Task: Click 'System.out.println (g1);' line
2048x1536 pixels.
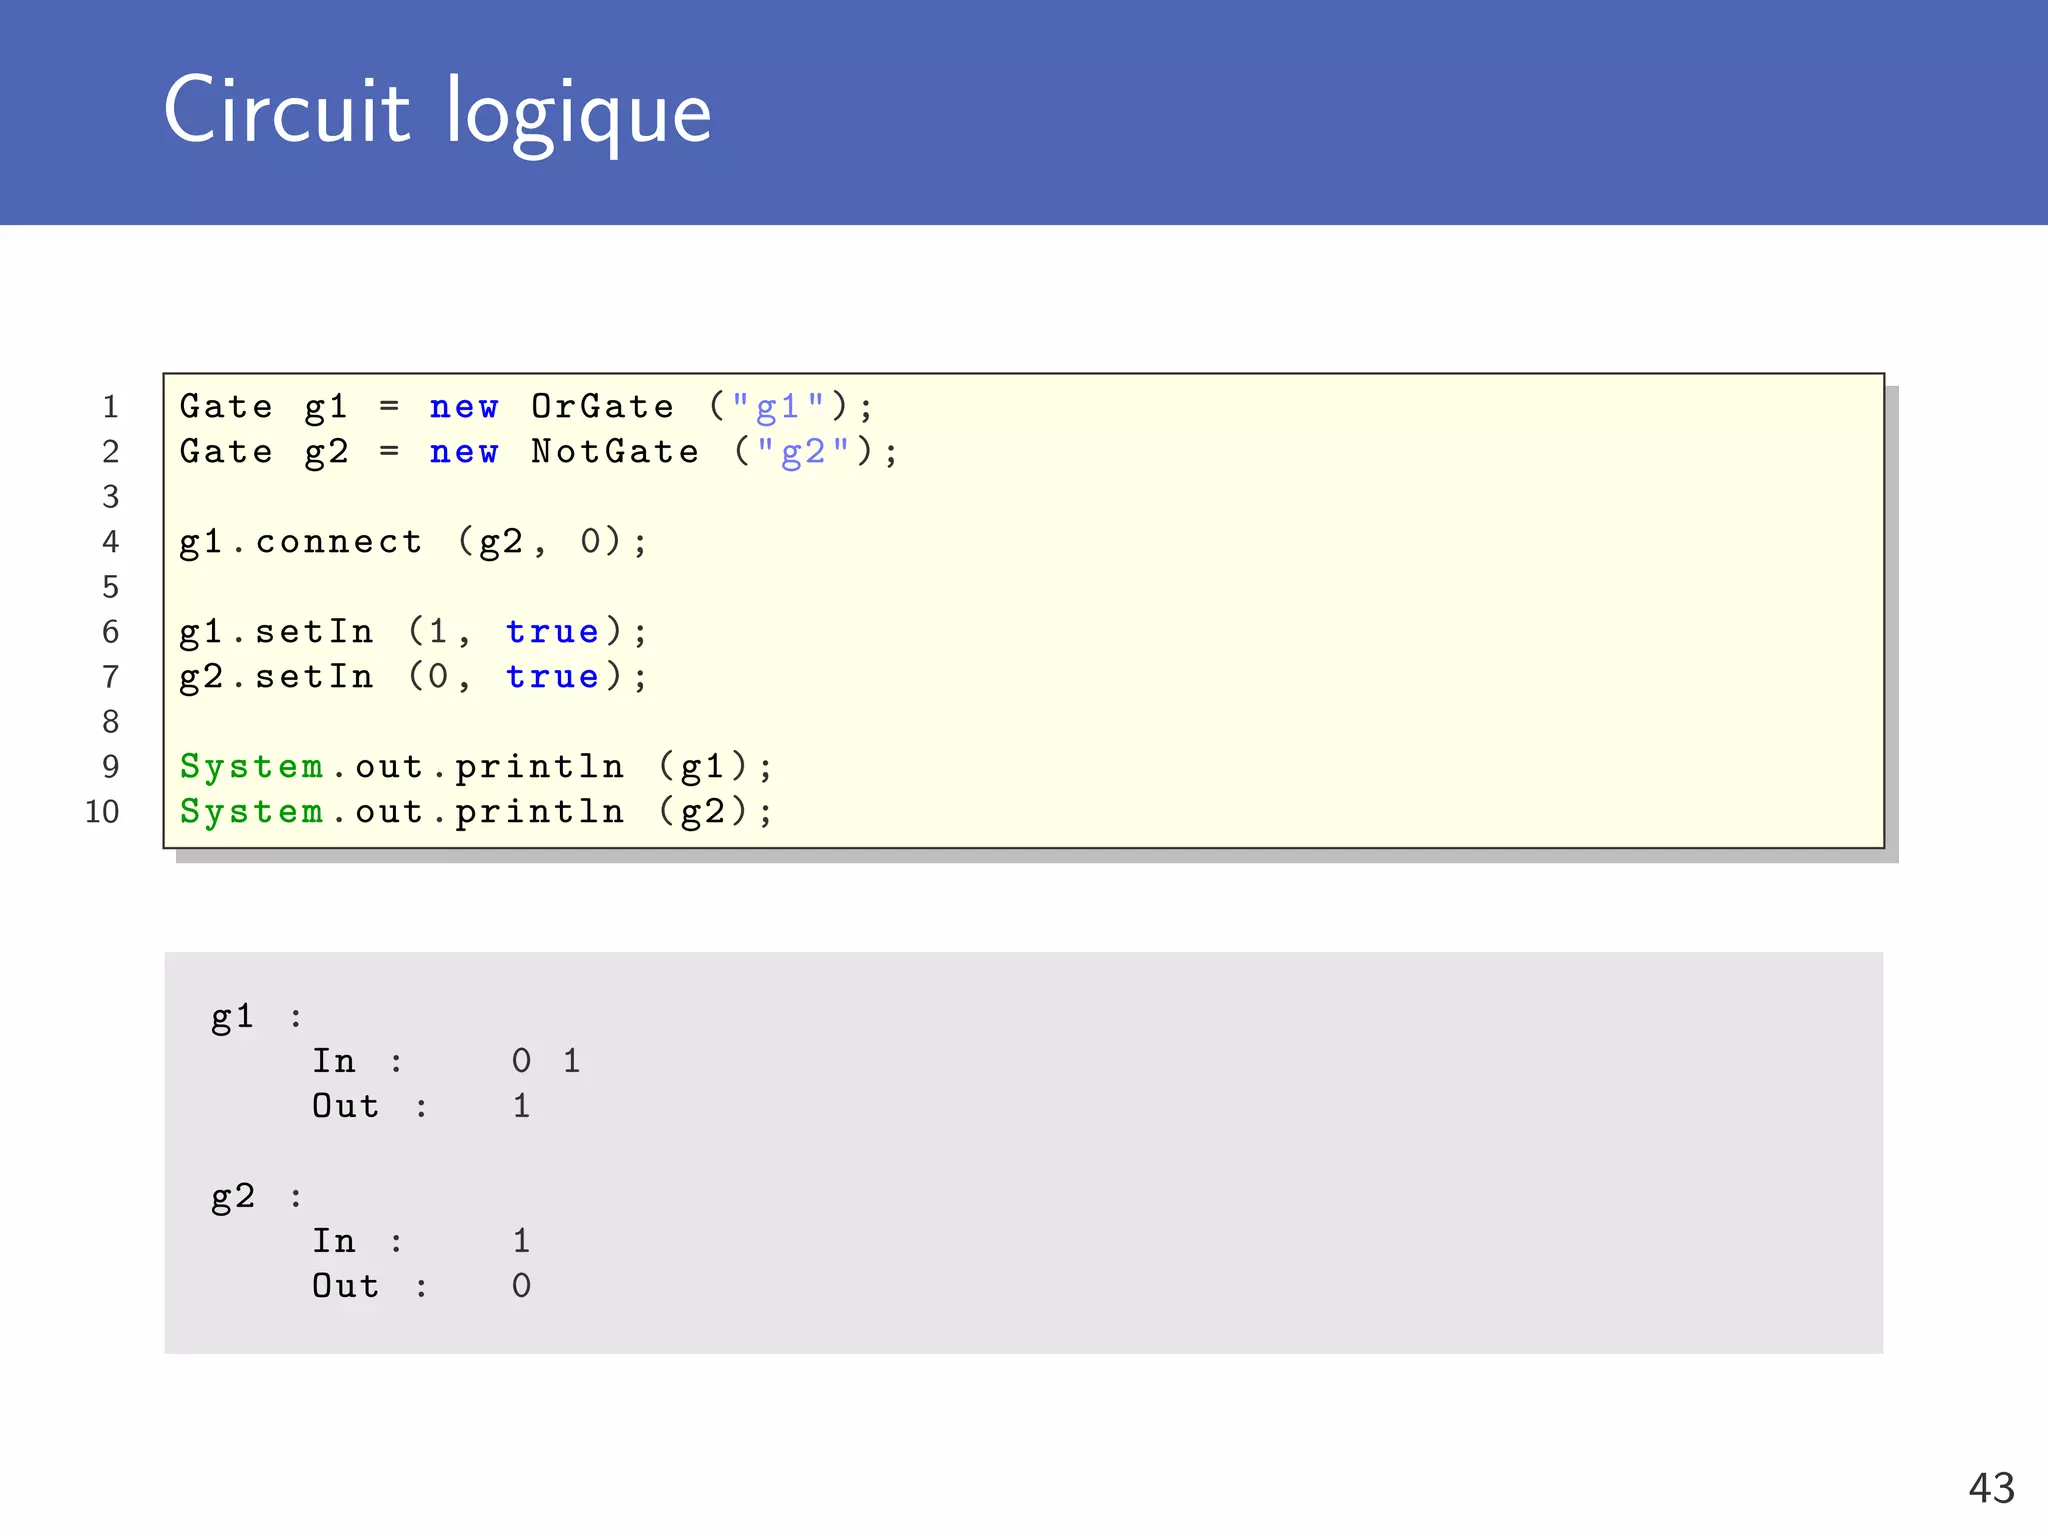Action: point(476,767)
